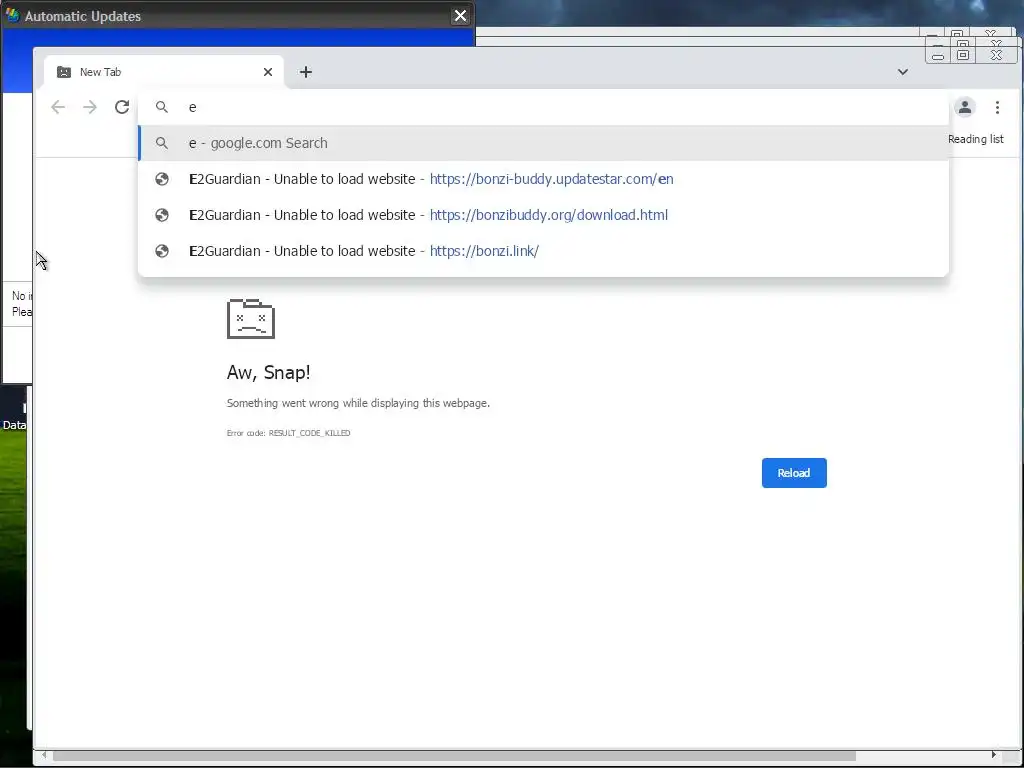1024x768 pixels.
Task: Reload the page via toolbar refresh icon
Action: 122,107
